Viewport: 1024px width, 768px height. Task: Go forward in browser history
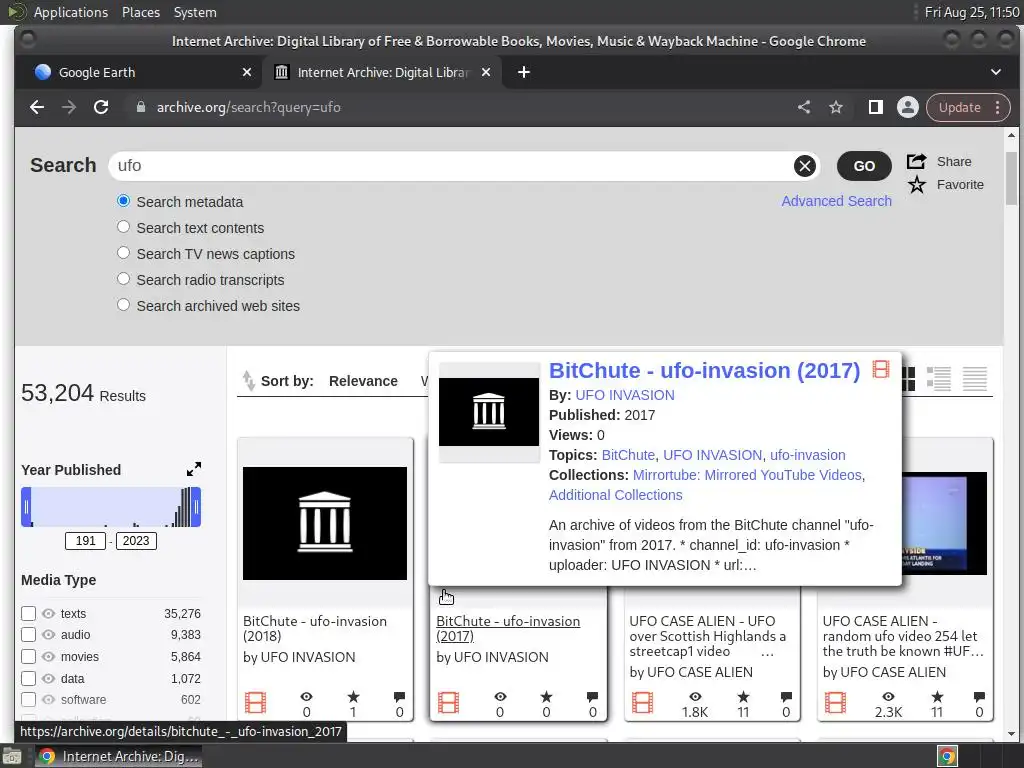click(69, 107)
